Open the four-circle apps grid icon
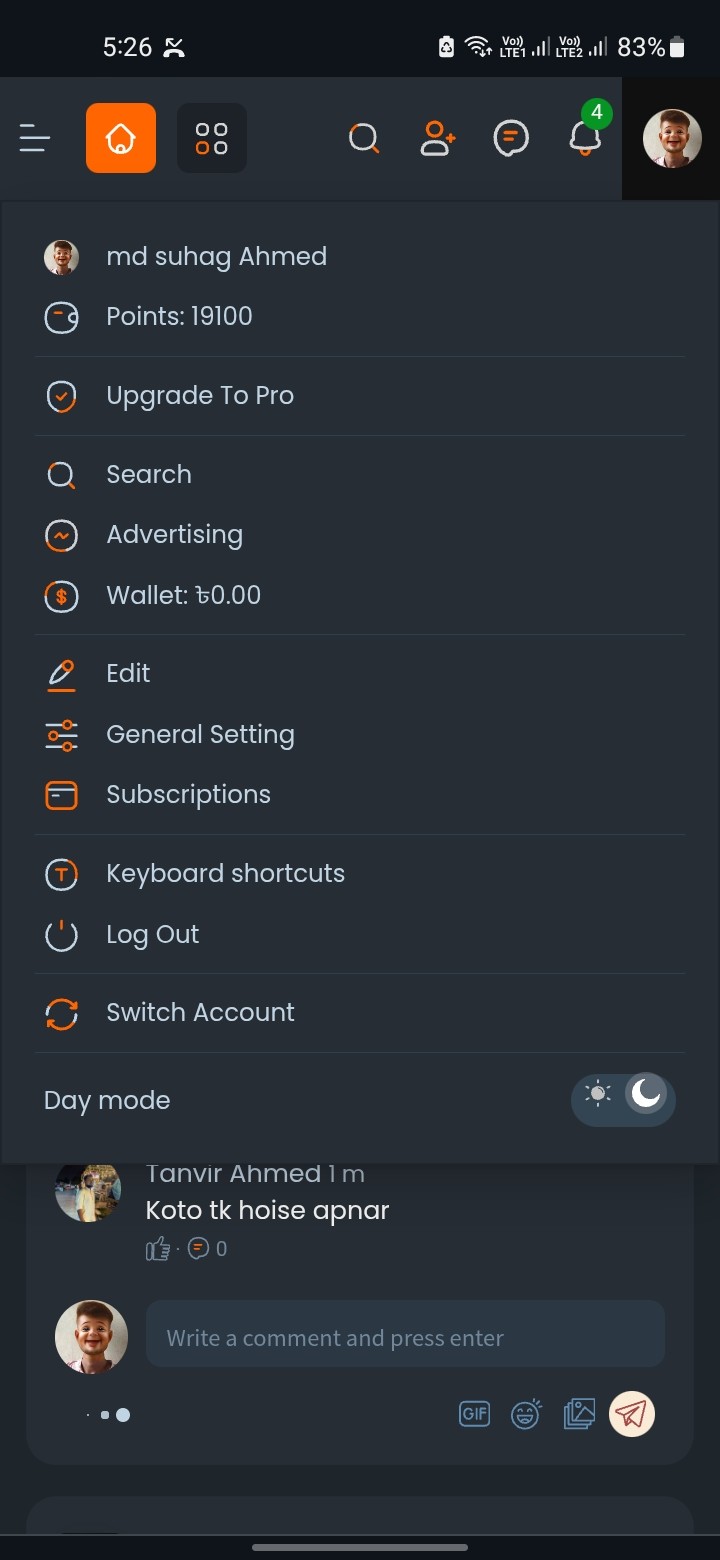The height and width of the screenshot is (1560, 720). click(212, 138)
